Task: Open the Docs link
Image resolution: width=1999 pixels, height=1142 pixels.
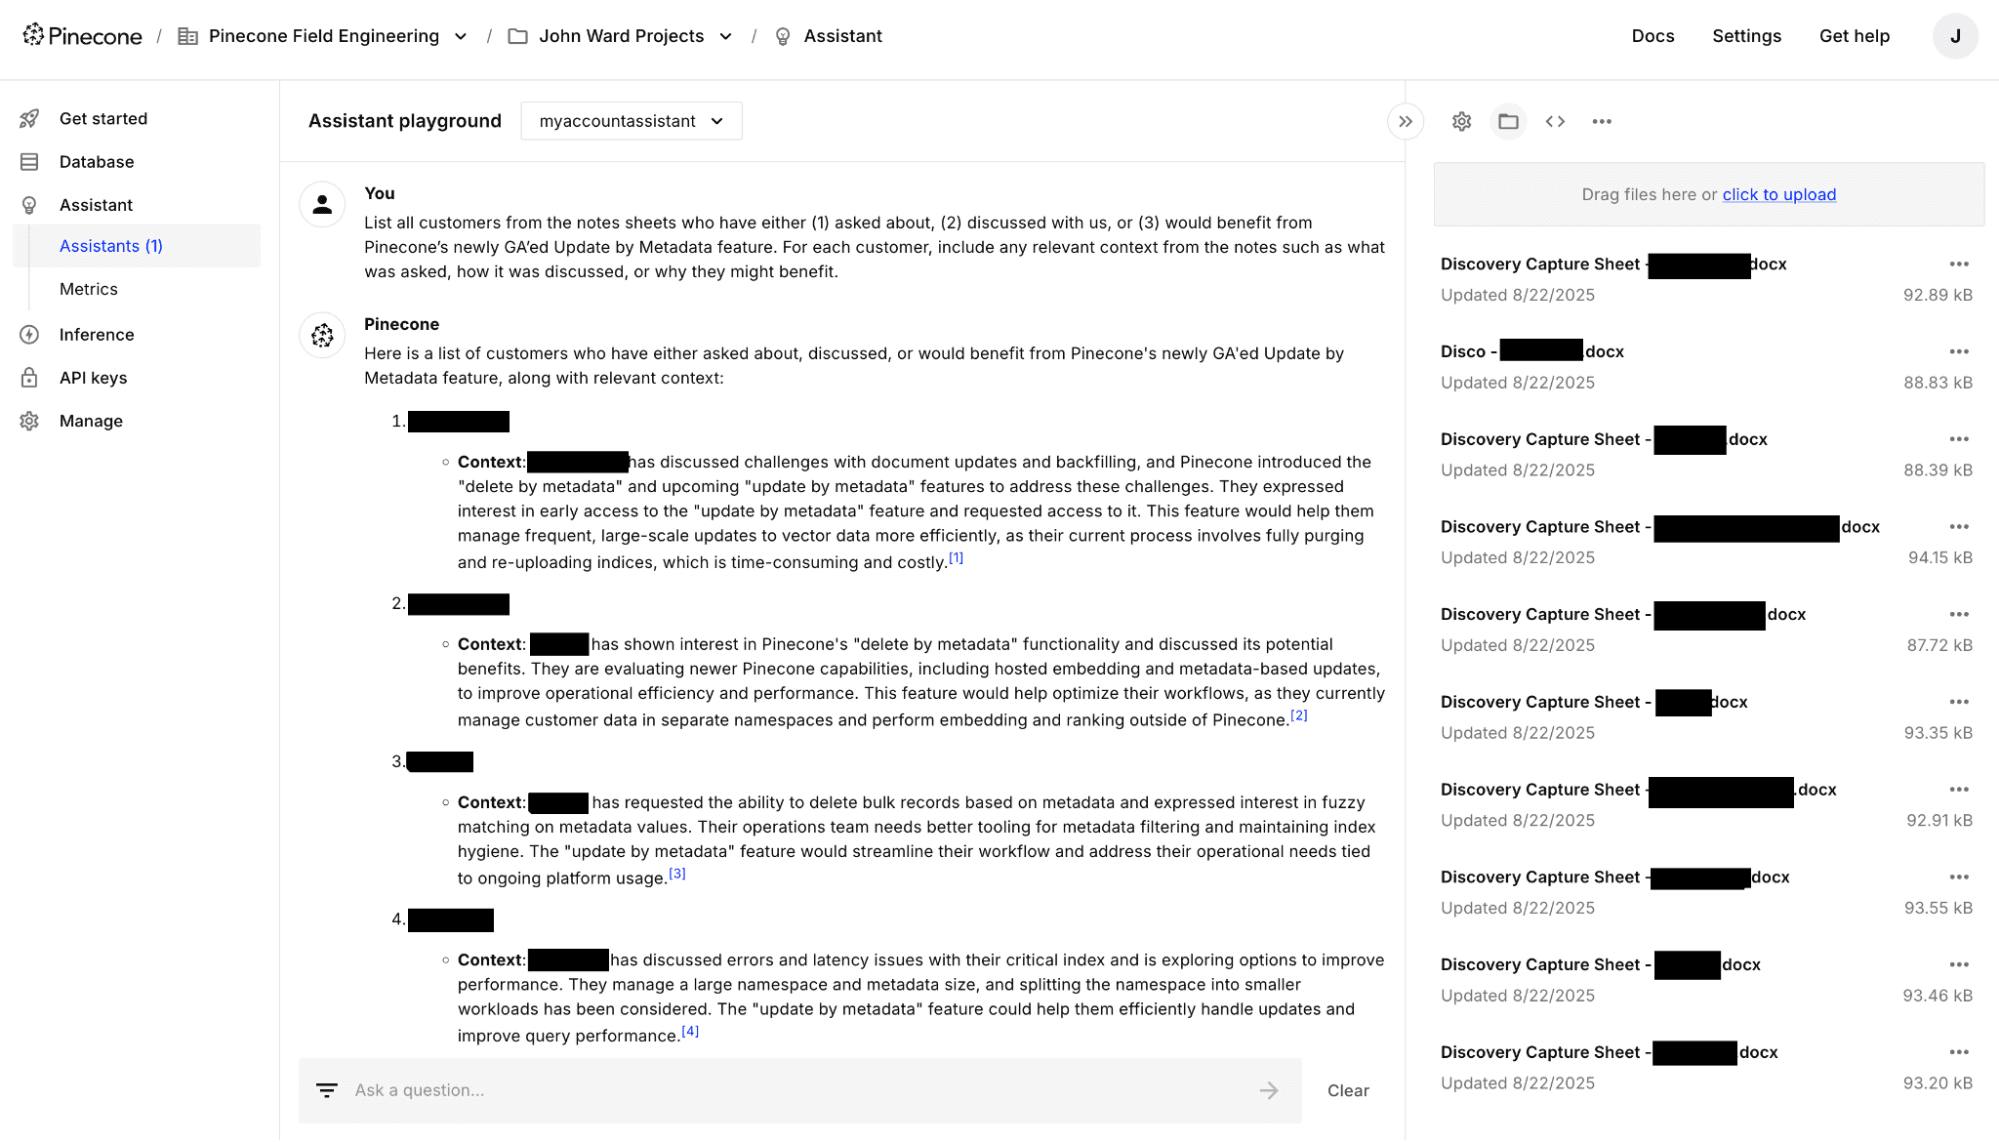Action: tap(1652, 36)
